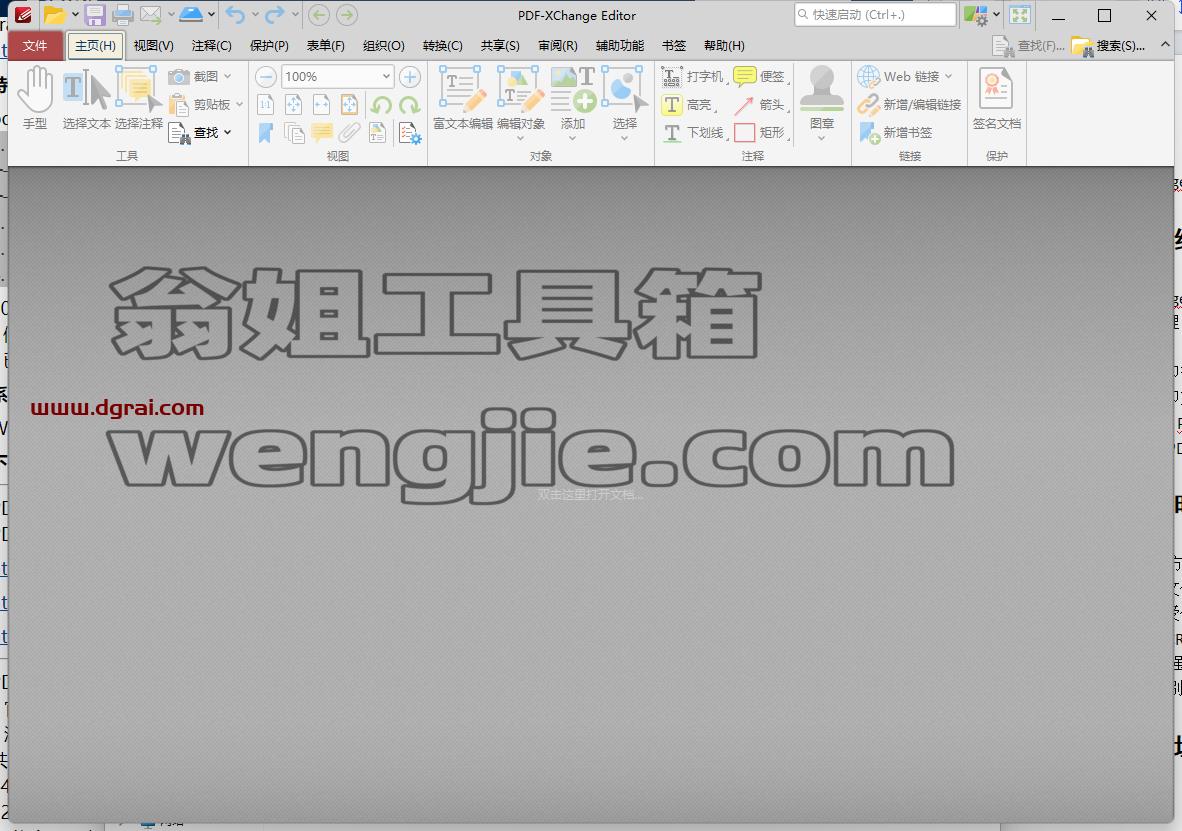
Task: Expand the Snapshot (截图) dropdown
Action: (228, 76)
